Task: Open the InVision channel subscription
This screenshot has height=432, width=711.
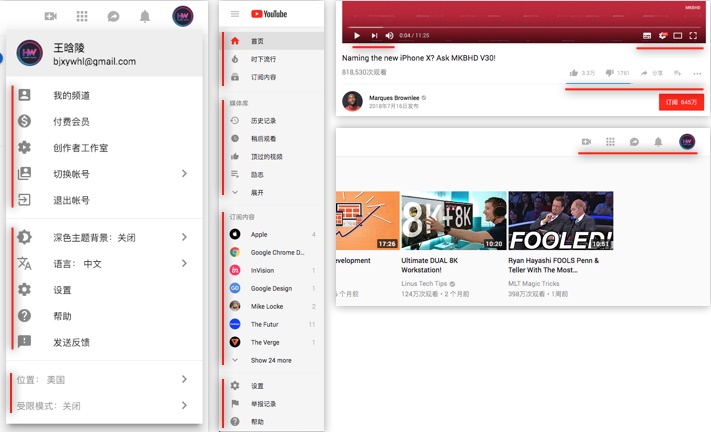Action: tap(273, 270)
